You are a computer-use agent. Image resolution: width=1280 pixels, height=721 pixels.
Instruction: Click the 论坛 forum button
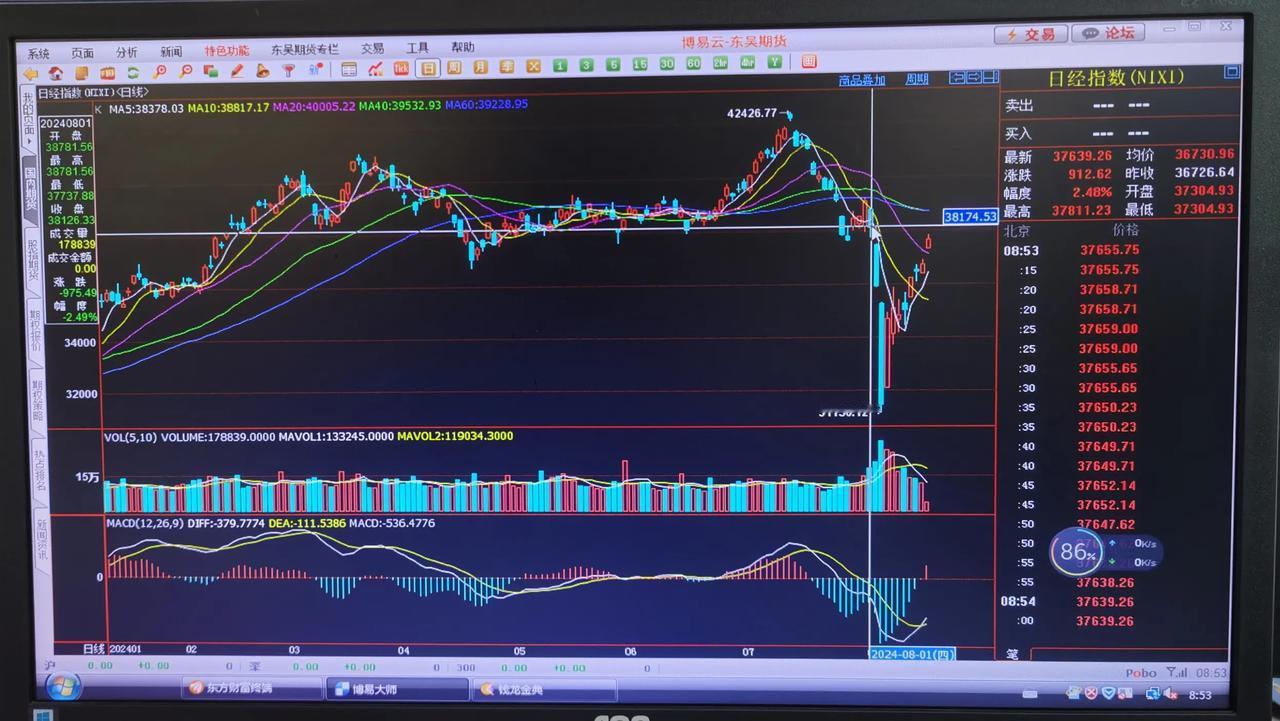(1108, 33)
